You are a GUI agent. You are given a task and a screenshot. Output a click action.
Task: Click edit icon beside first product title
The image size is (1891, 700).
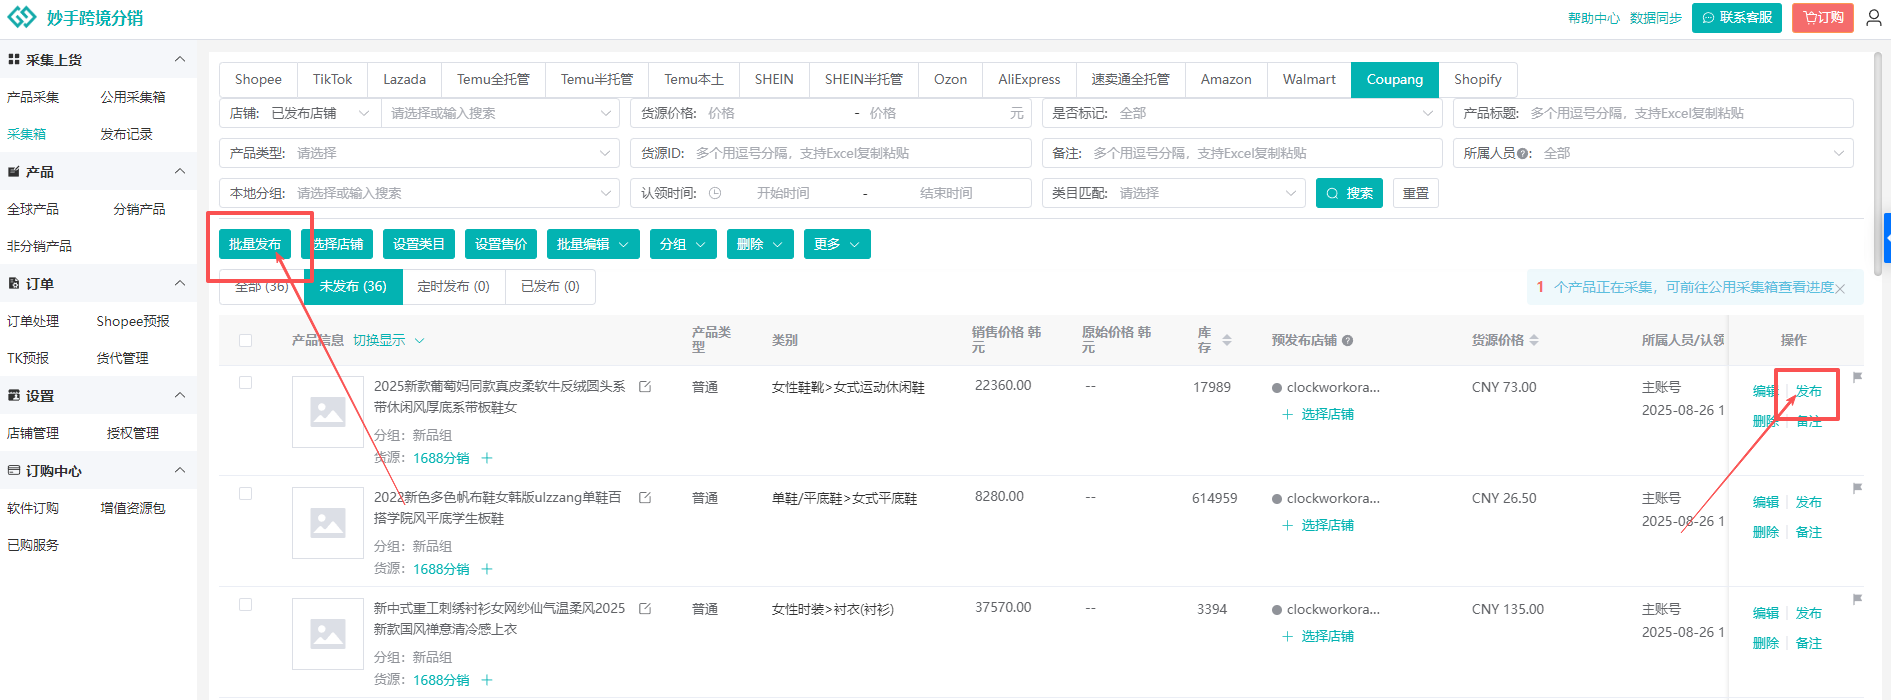(x=645, y=387)
